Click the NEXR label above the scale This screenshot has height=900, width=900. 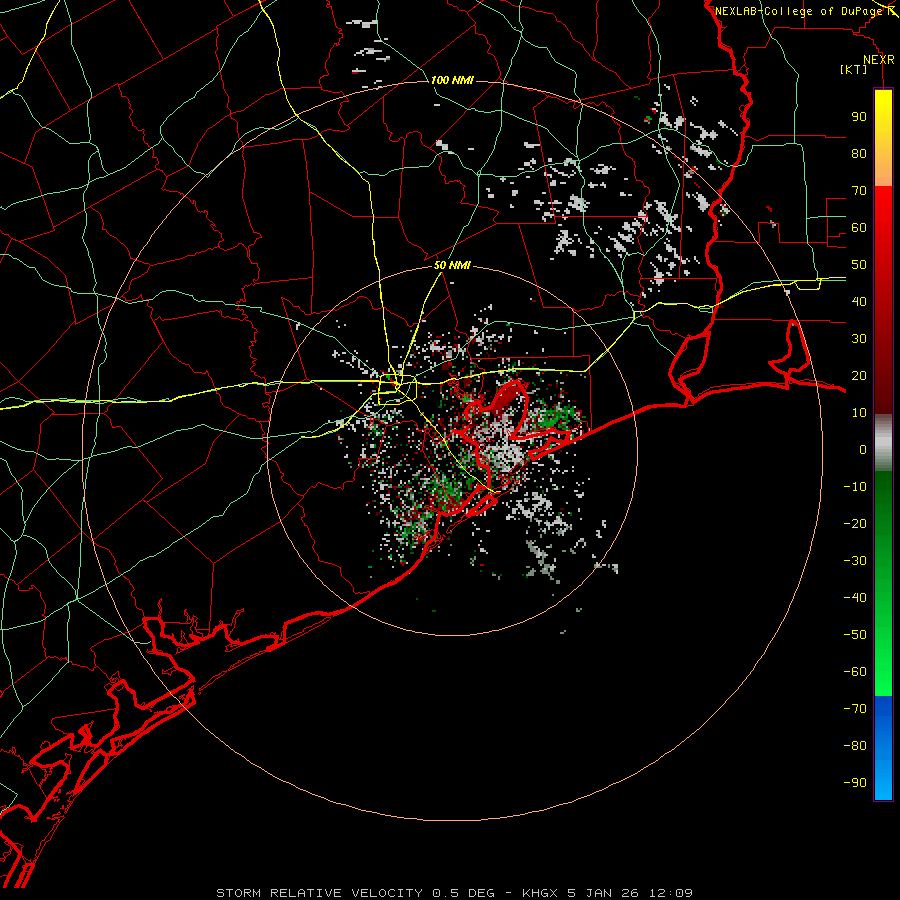pos(879,60)
